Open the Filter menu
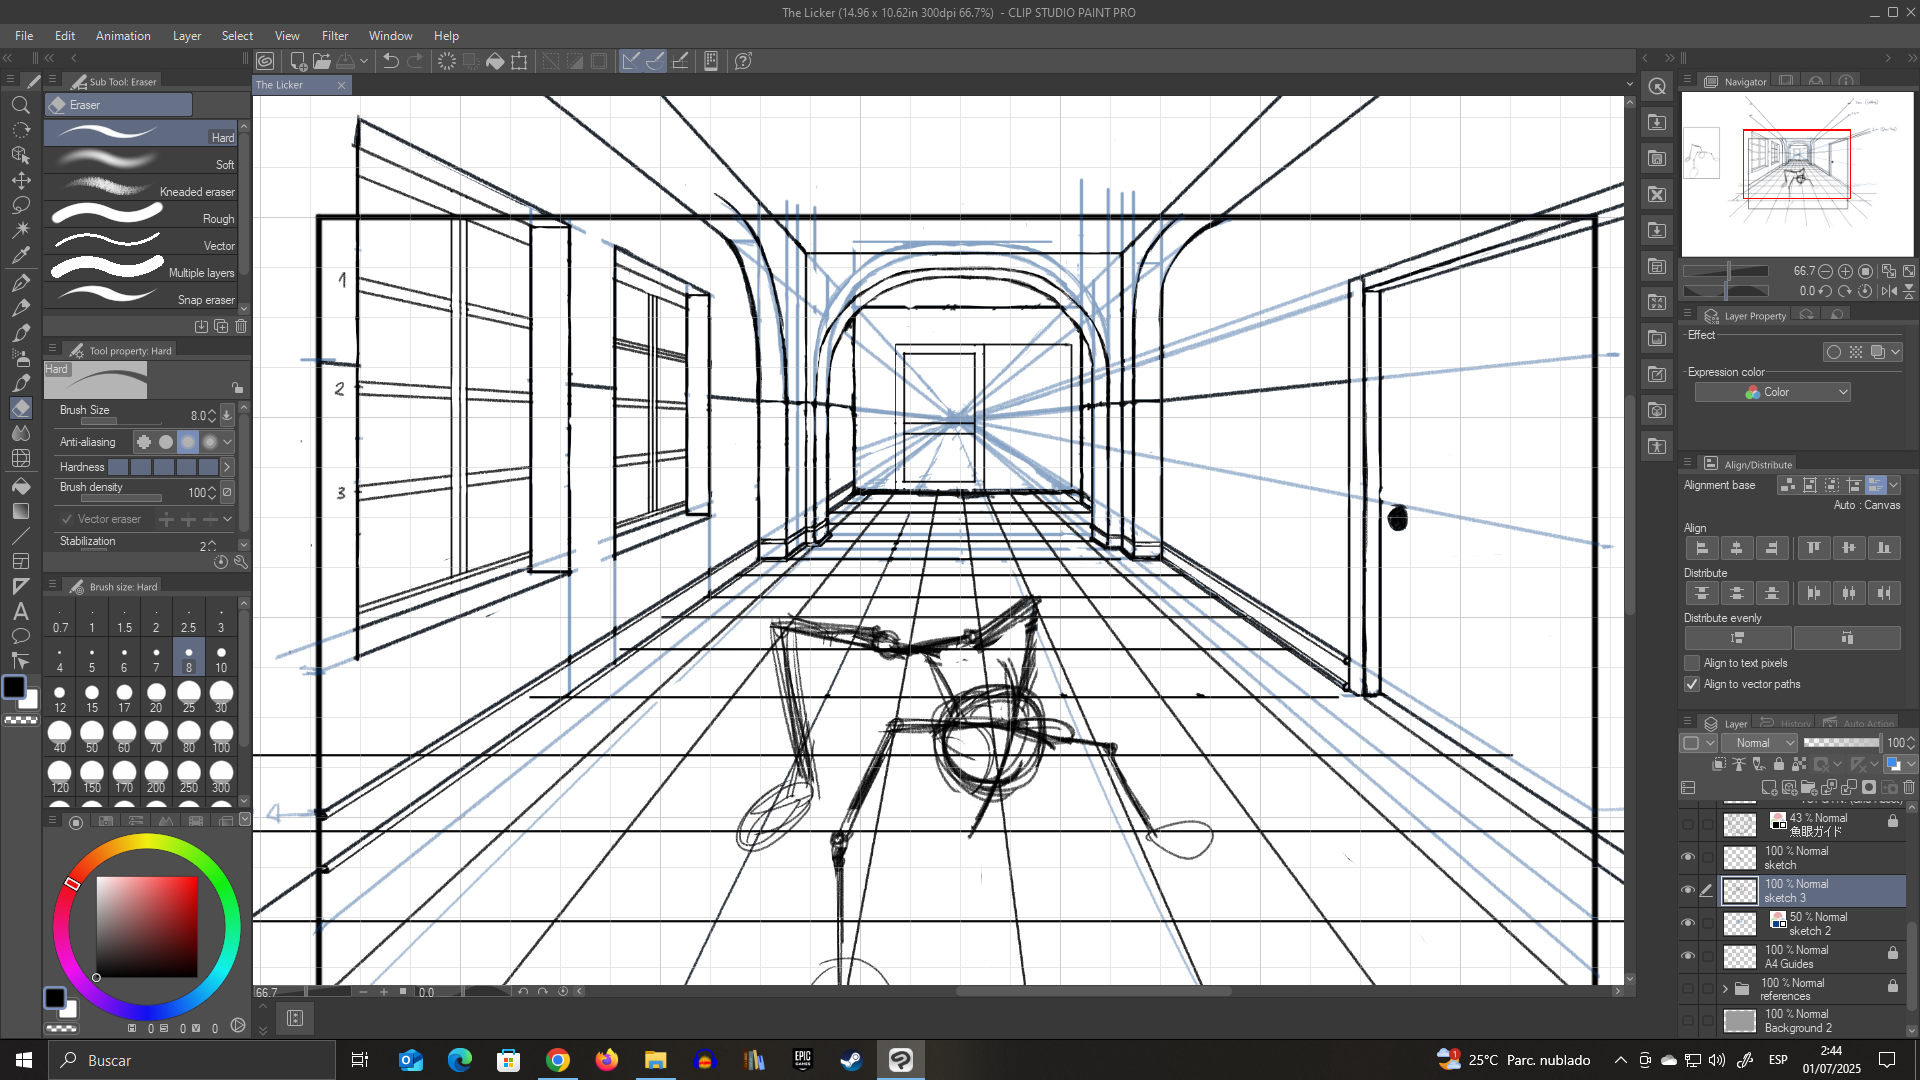The width and height of the screenshot is (1920, 1080). (335, 35)
